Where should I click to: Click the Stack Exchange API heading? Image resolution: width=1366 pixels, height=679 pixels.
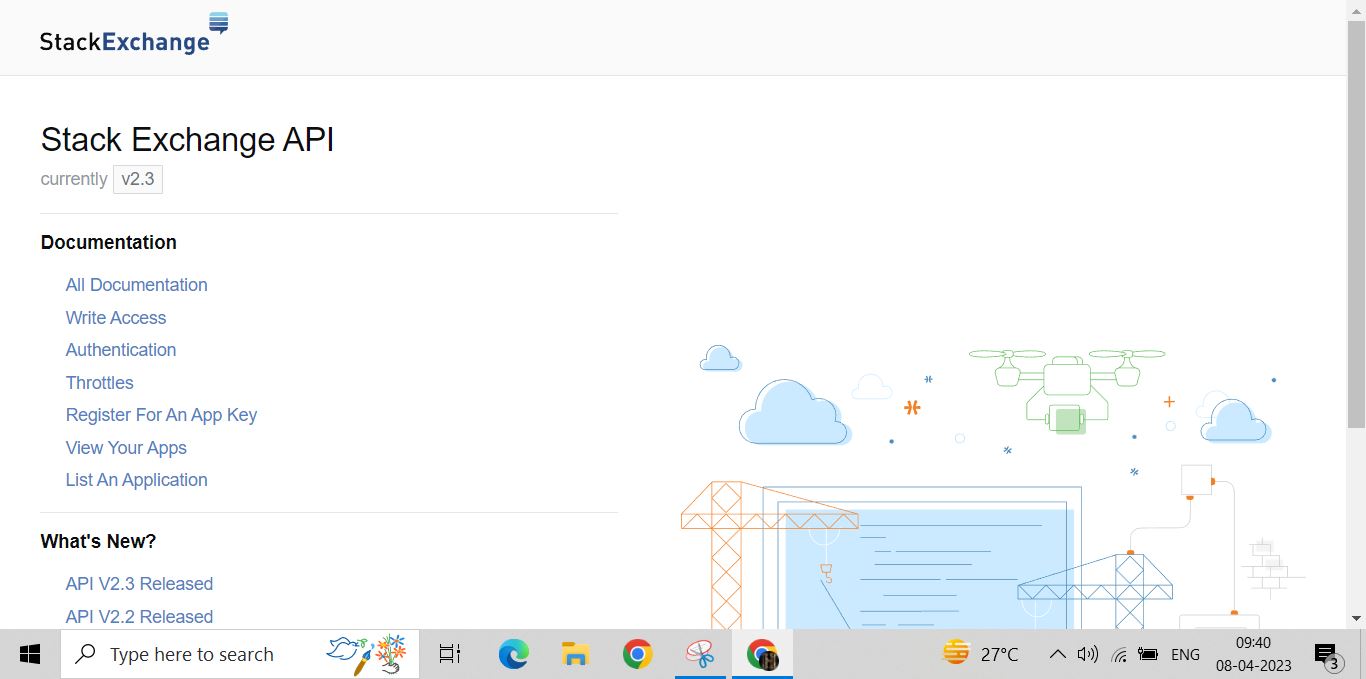[187, 139]
